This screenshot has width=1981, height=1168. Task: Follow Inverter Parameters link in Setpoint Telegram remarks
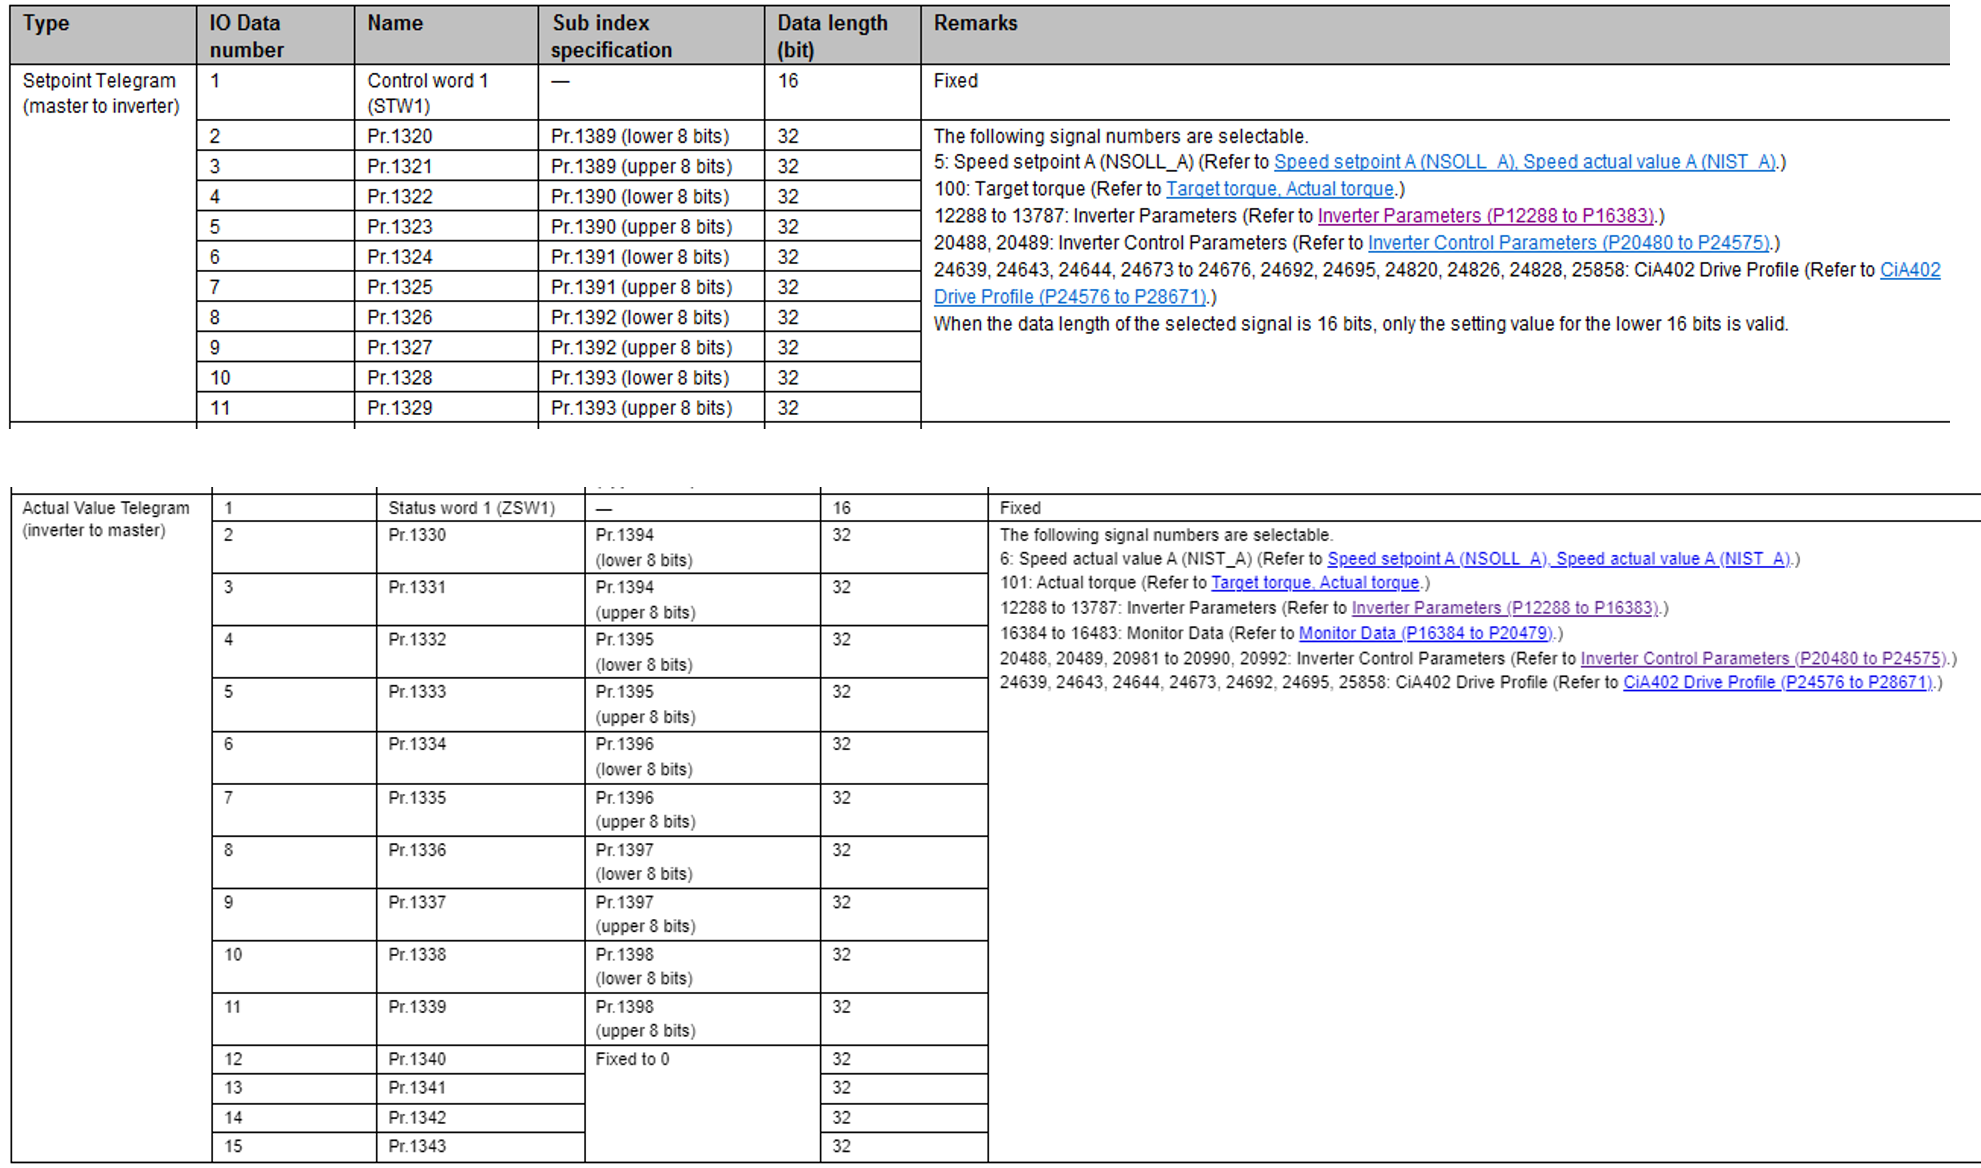[x=1486, y=216]
